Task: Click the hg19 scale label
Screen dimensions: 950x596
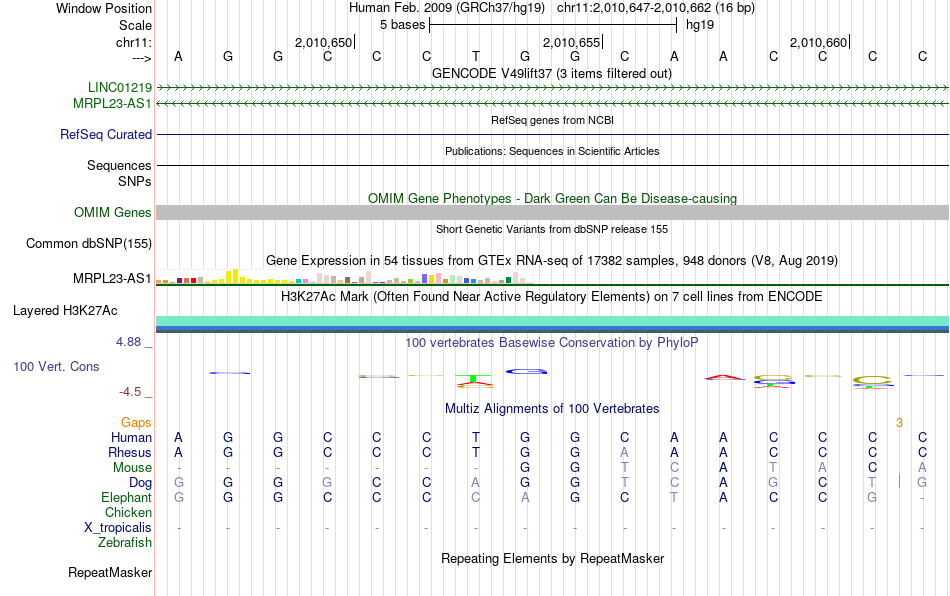Action: [x=700, y=25]
